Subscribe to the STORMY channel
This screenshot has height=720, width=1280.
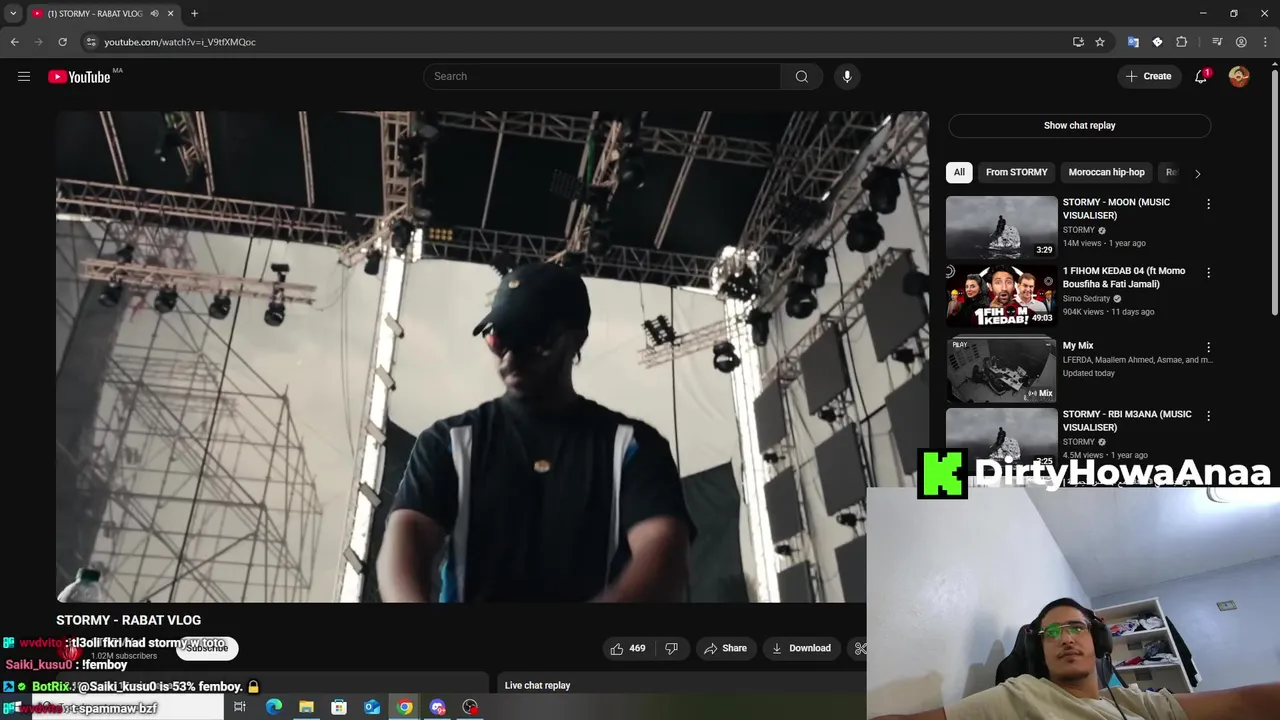(x=207, y=648)
